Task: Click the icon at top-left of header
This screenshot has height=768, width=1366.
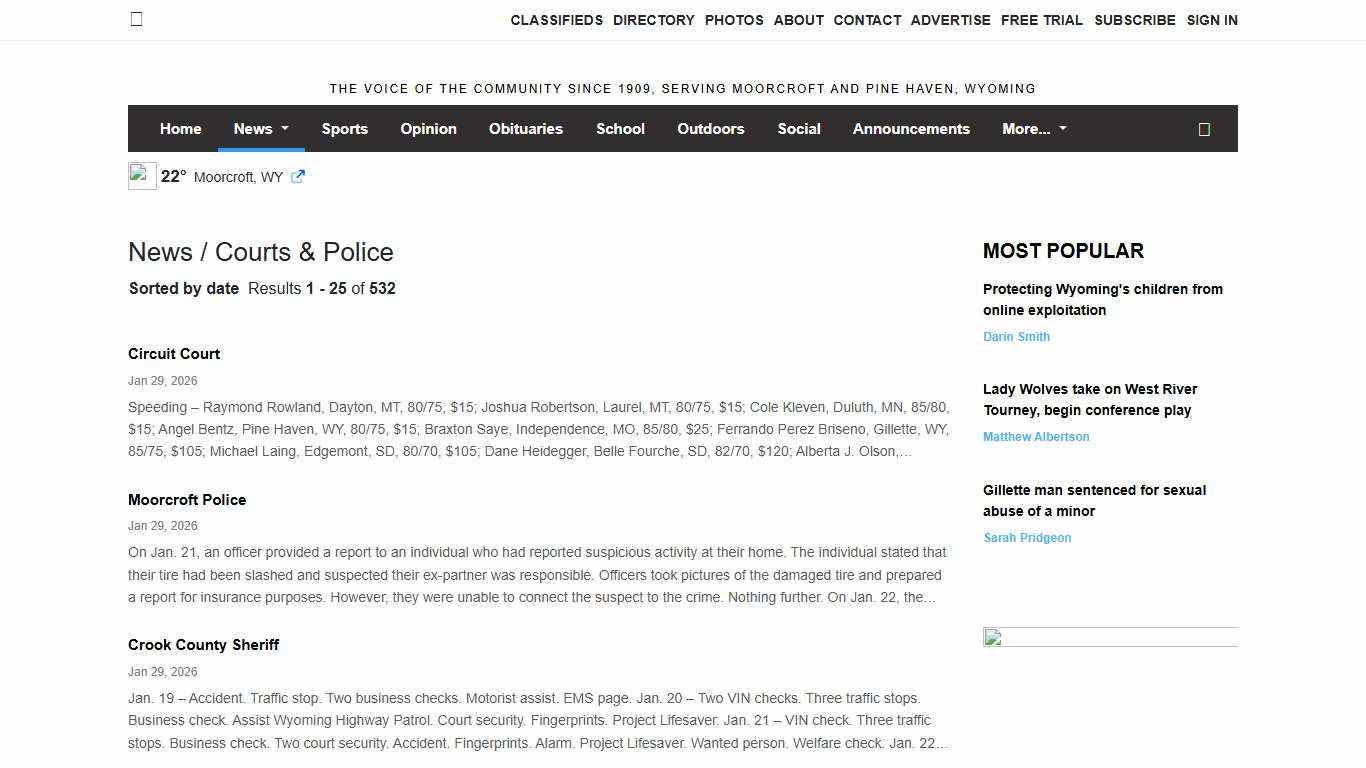Action: pyautogui.click(x=137, y=19)
